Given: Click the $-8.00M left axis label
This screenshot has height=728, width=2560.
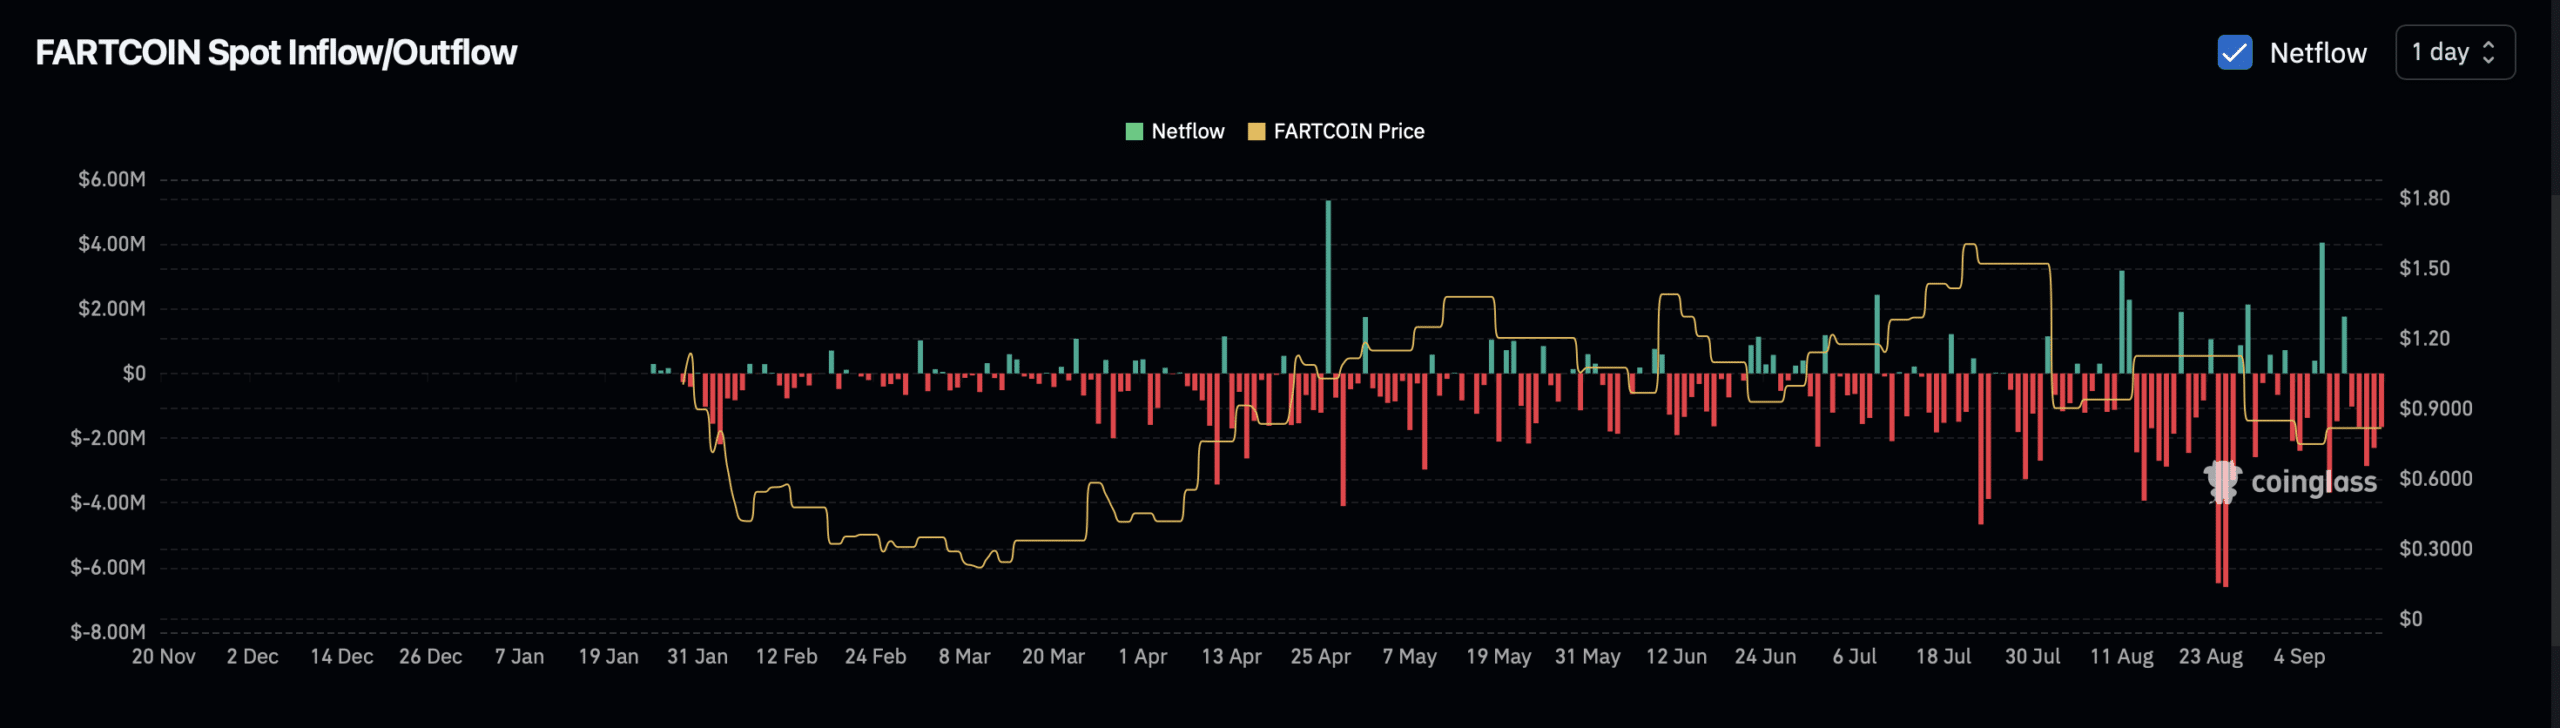Looking at the screenshot, I should click(x=108, y=631).
